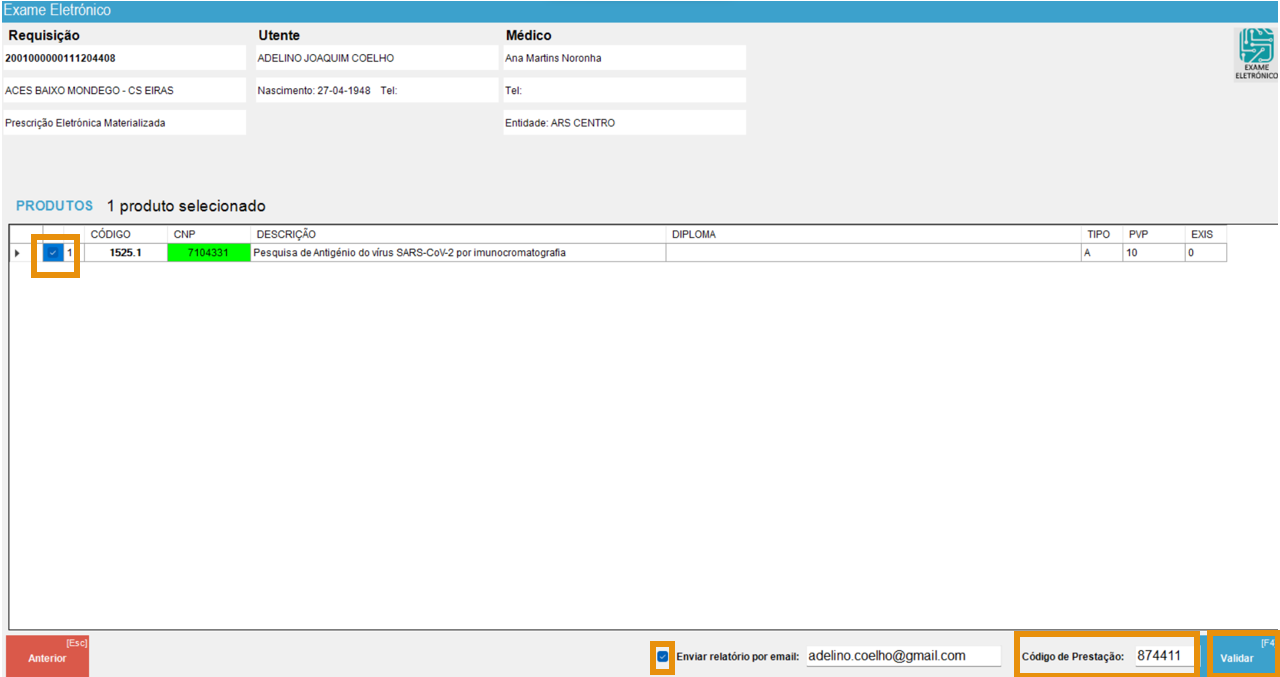
Task: Go back with the Anterior button
Action: [x=47, y=657]
